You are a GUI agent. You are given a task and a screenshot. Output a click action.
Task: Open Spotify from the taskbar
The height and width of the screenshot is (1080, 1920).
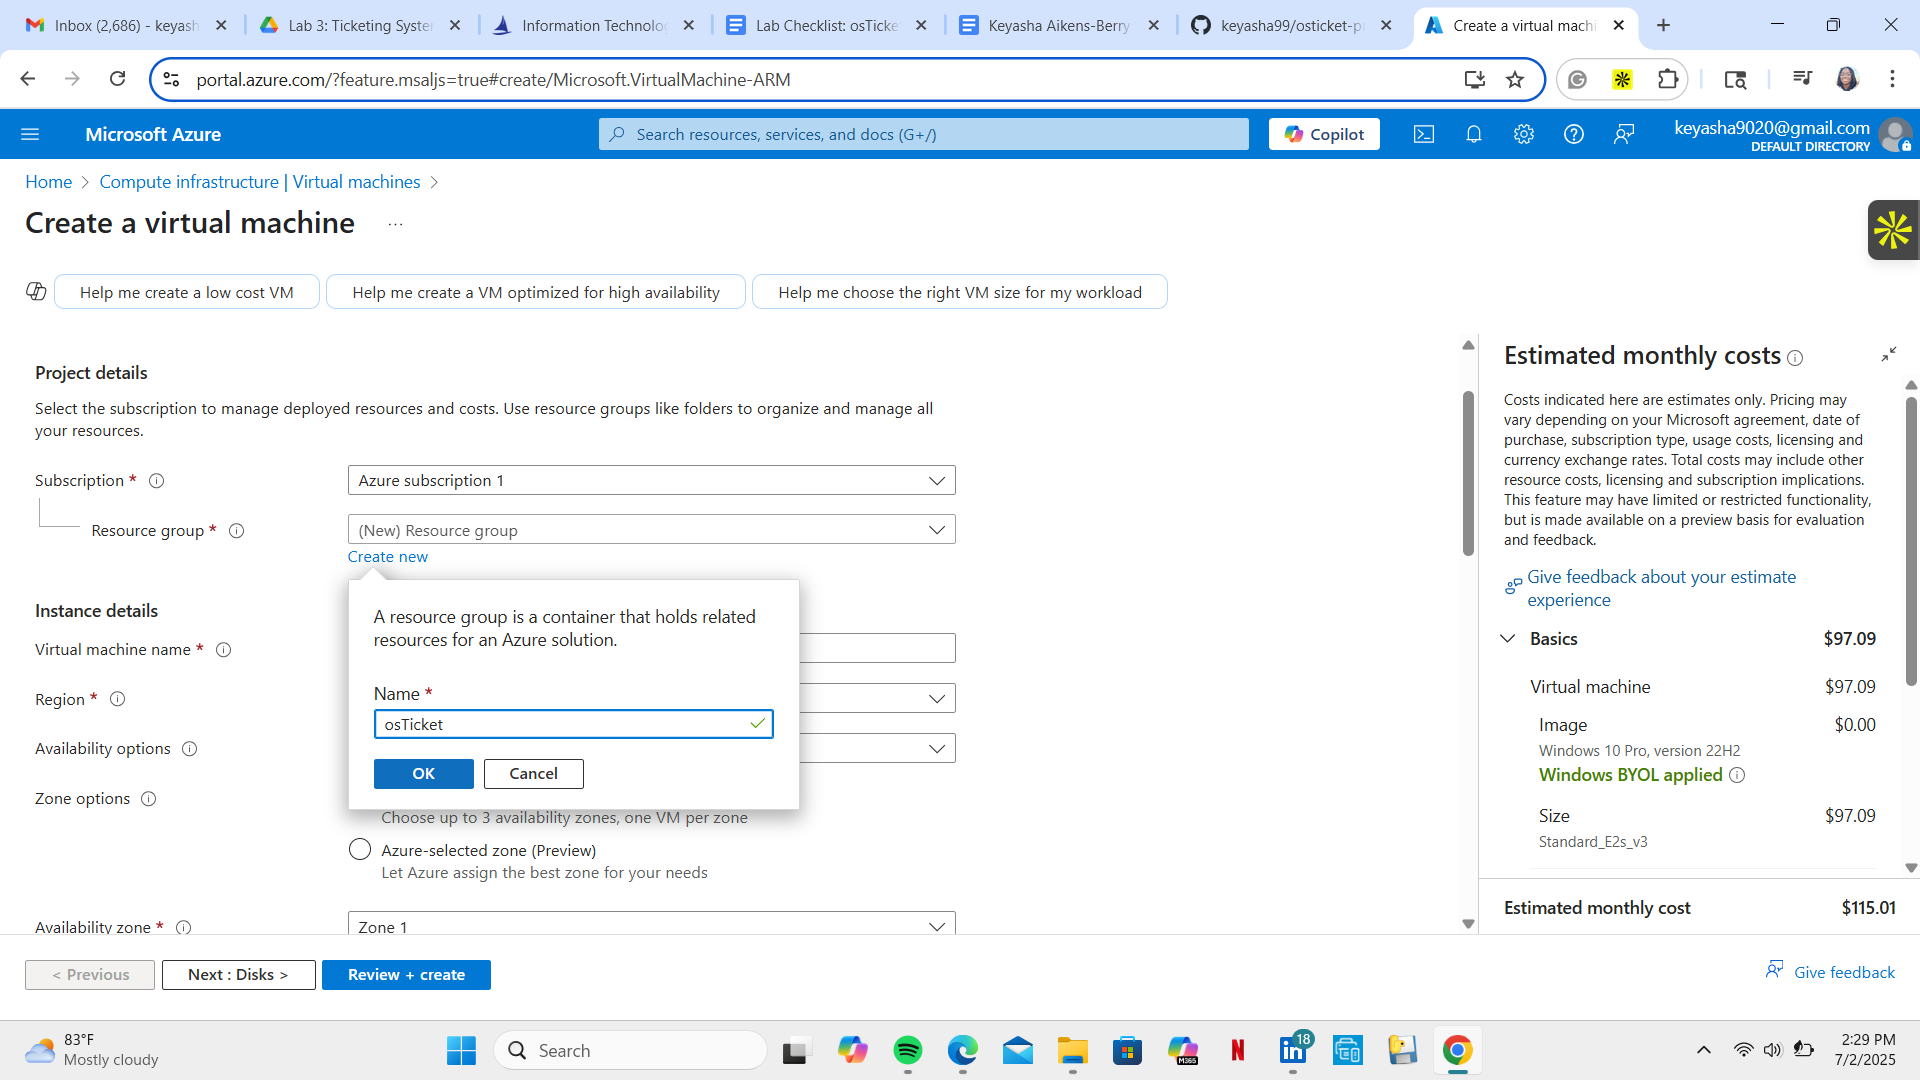tap(908, 1050)
